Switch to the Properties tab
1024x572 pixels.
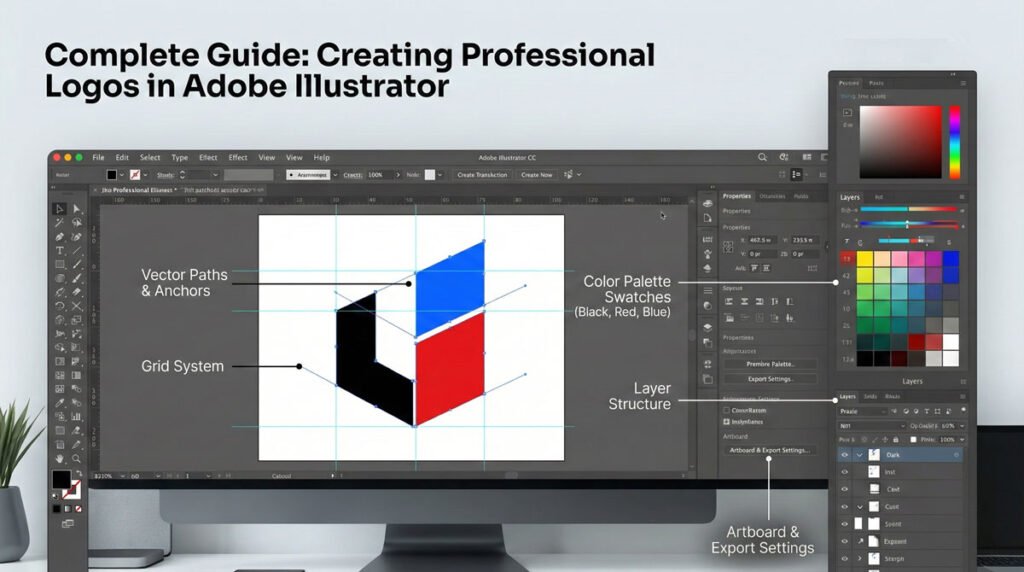pyautogui.click(x=736, y=196)
